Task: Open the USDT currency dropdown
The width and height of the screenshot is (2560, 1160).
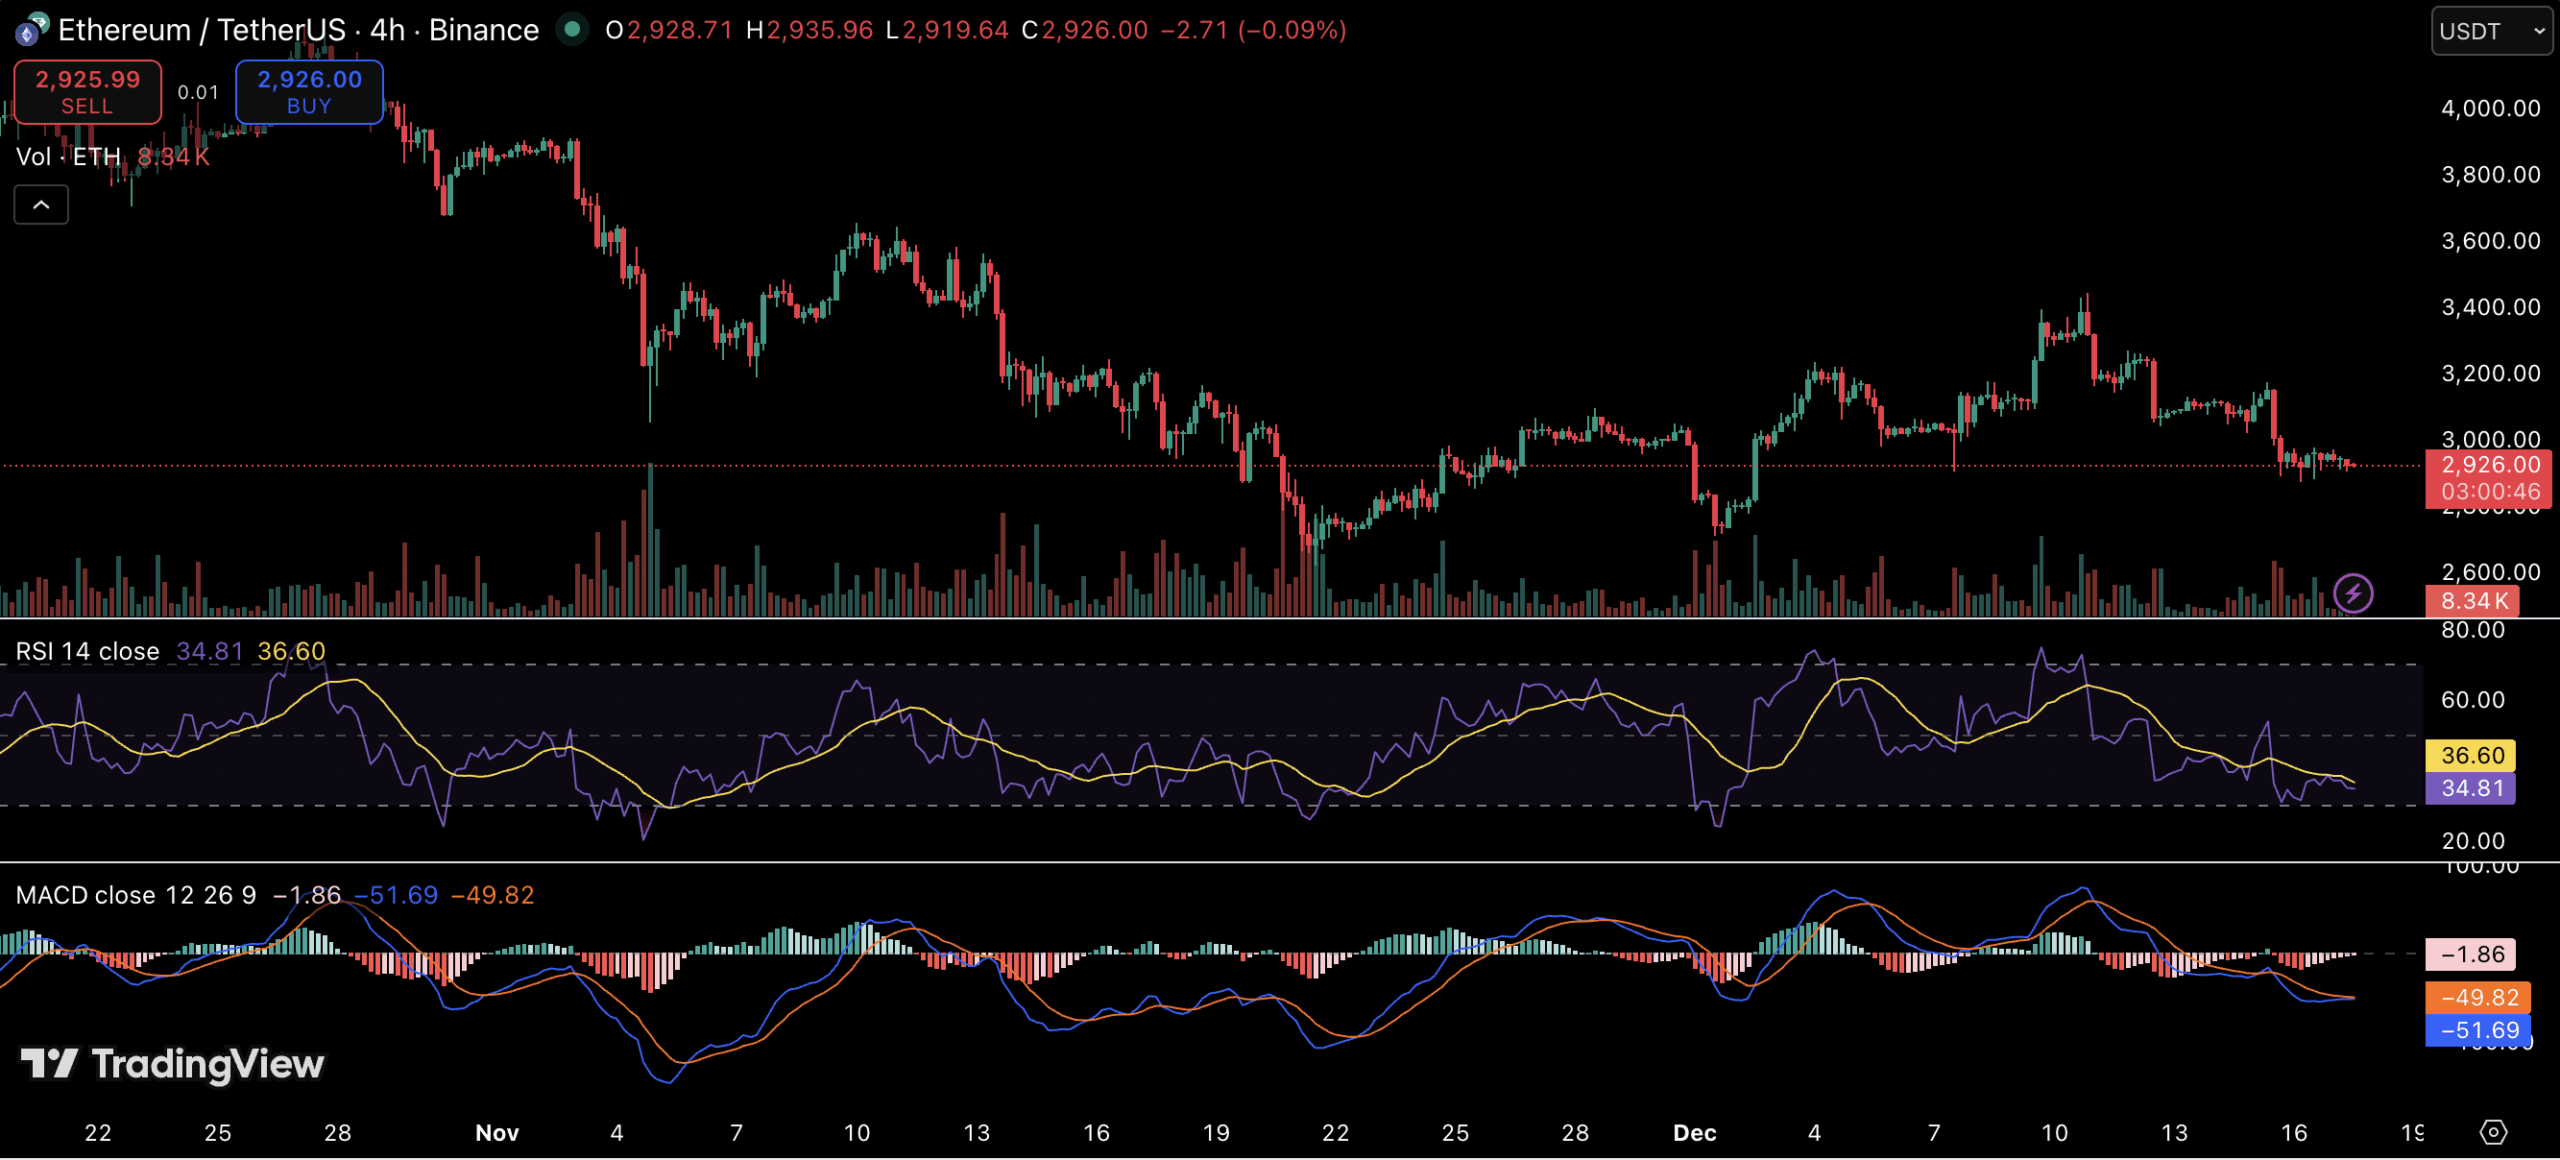Action: click(2490, 31)
